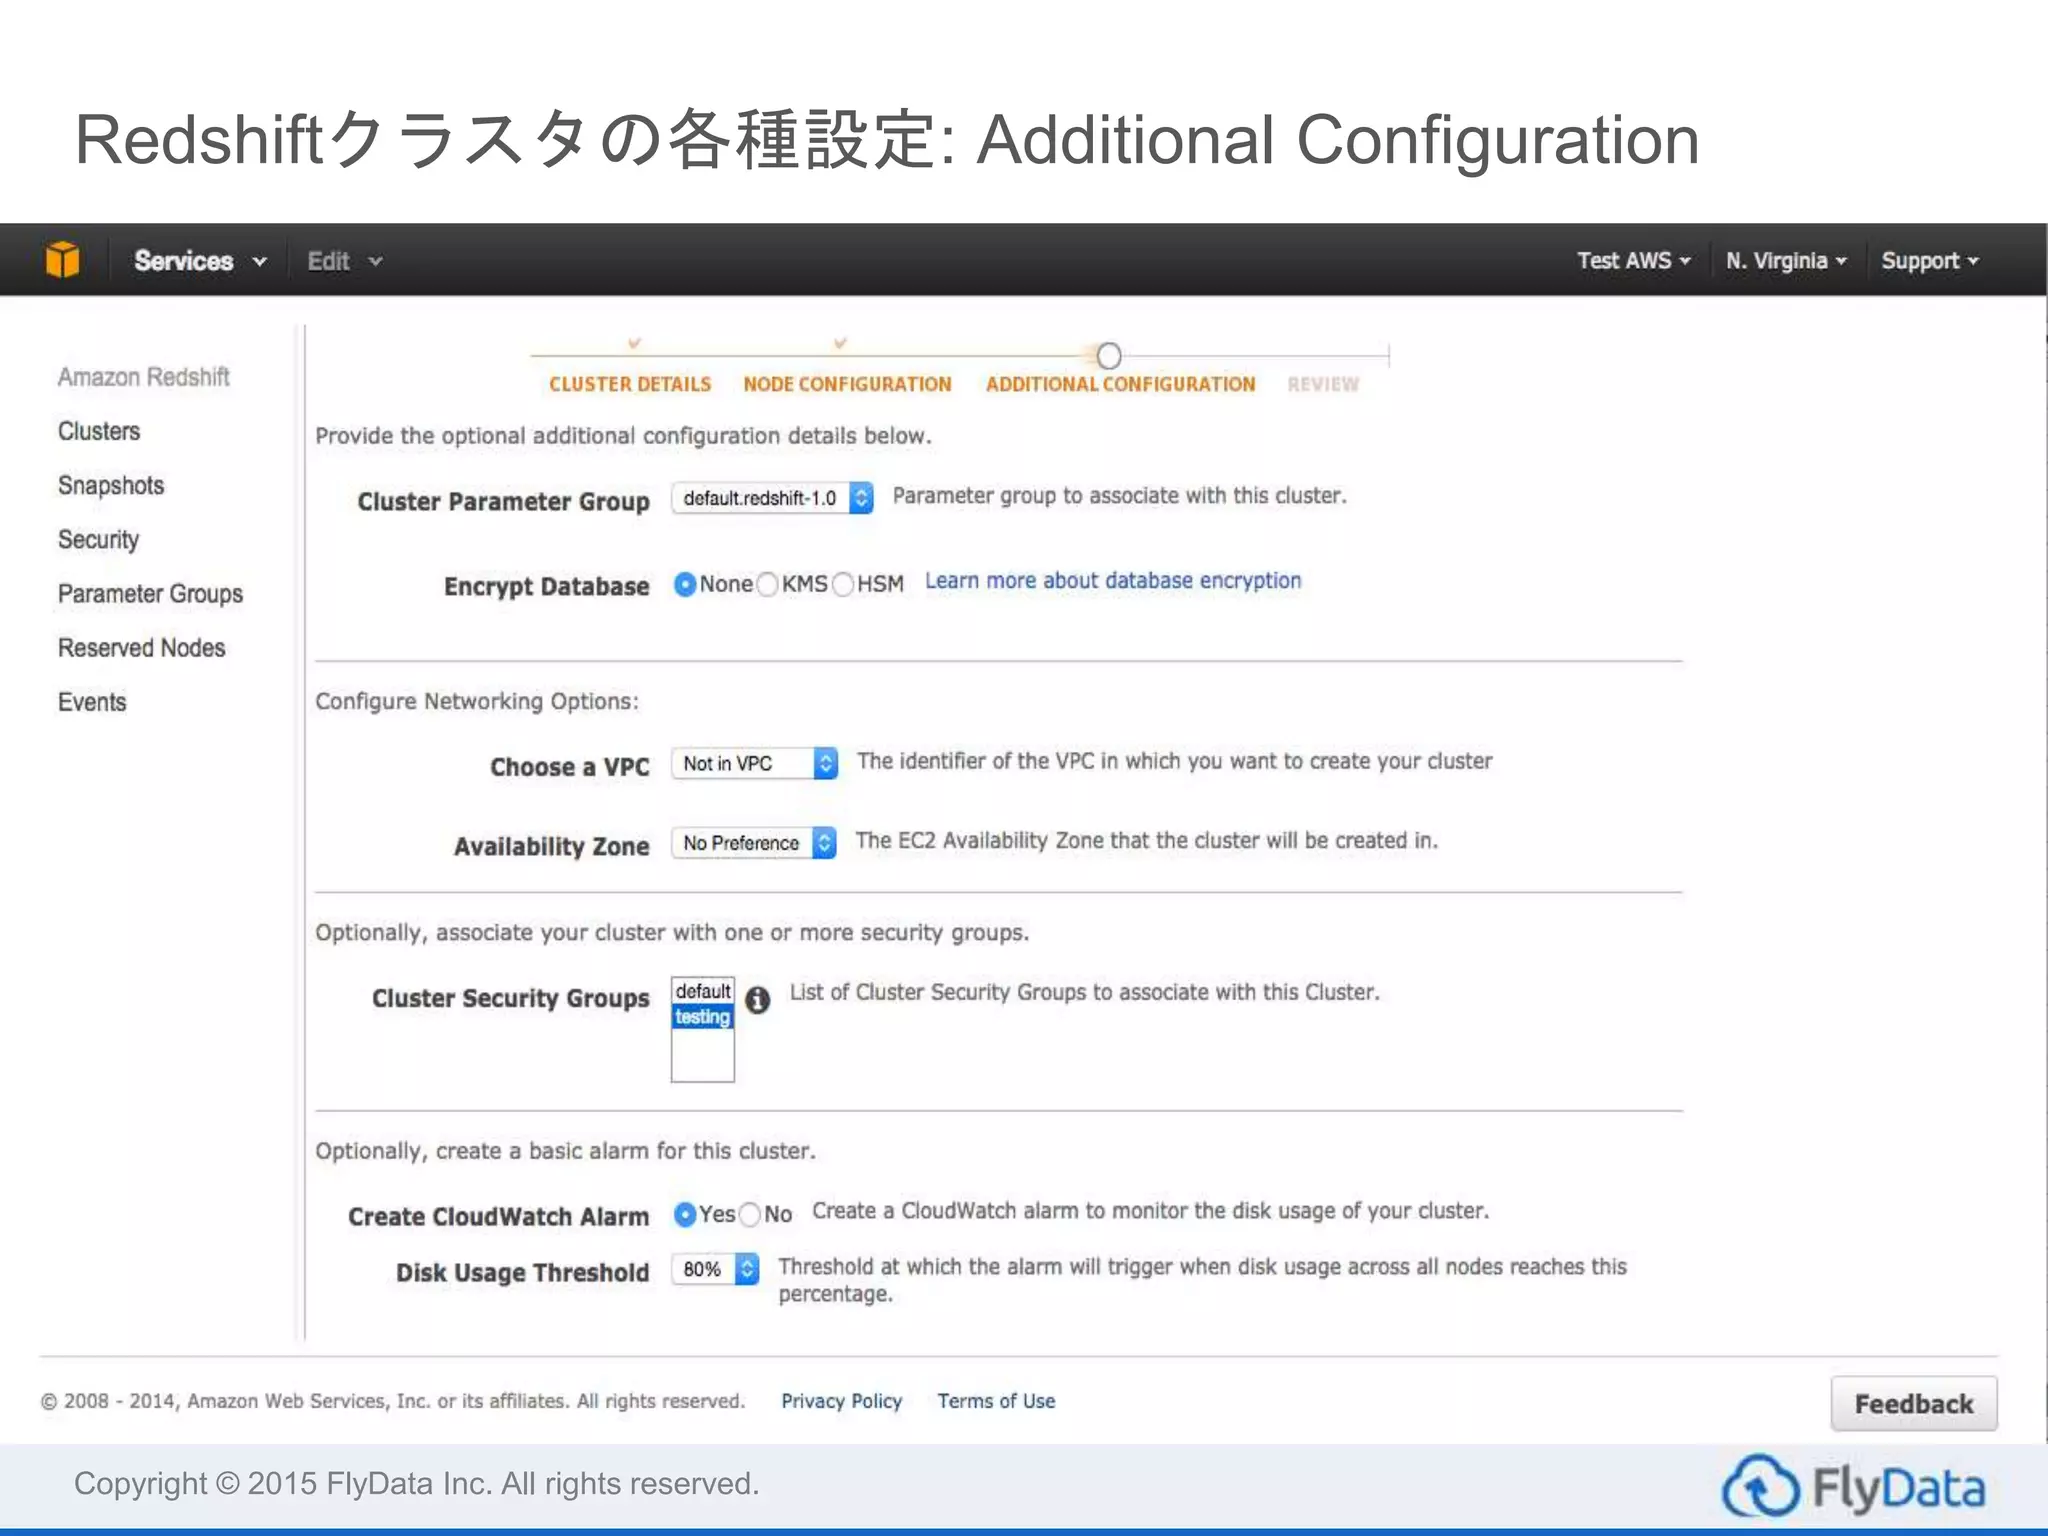Viewport: 2048px width, 1536px height.
Task: Open Snapshots in the sidebar
Action: click(x=111, y=485)
